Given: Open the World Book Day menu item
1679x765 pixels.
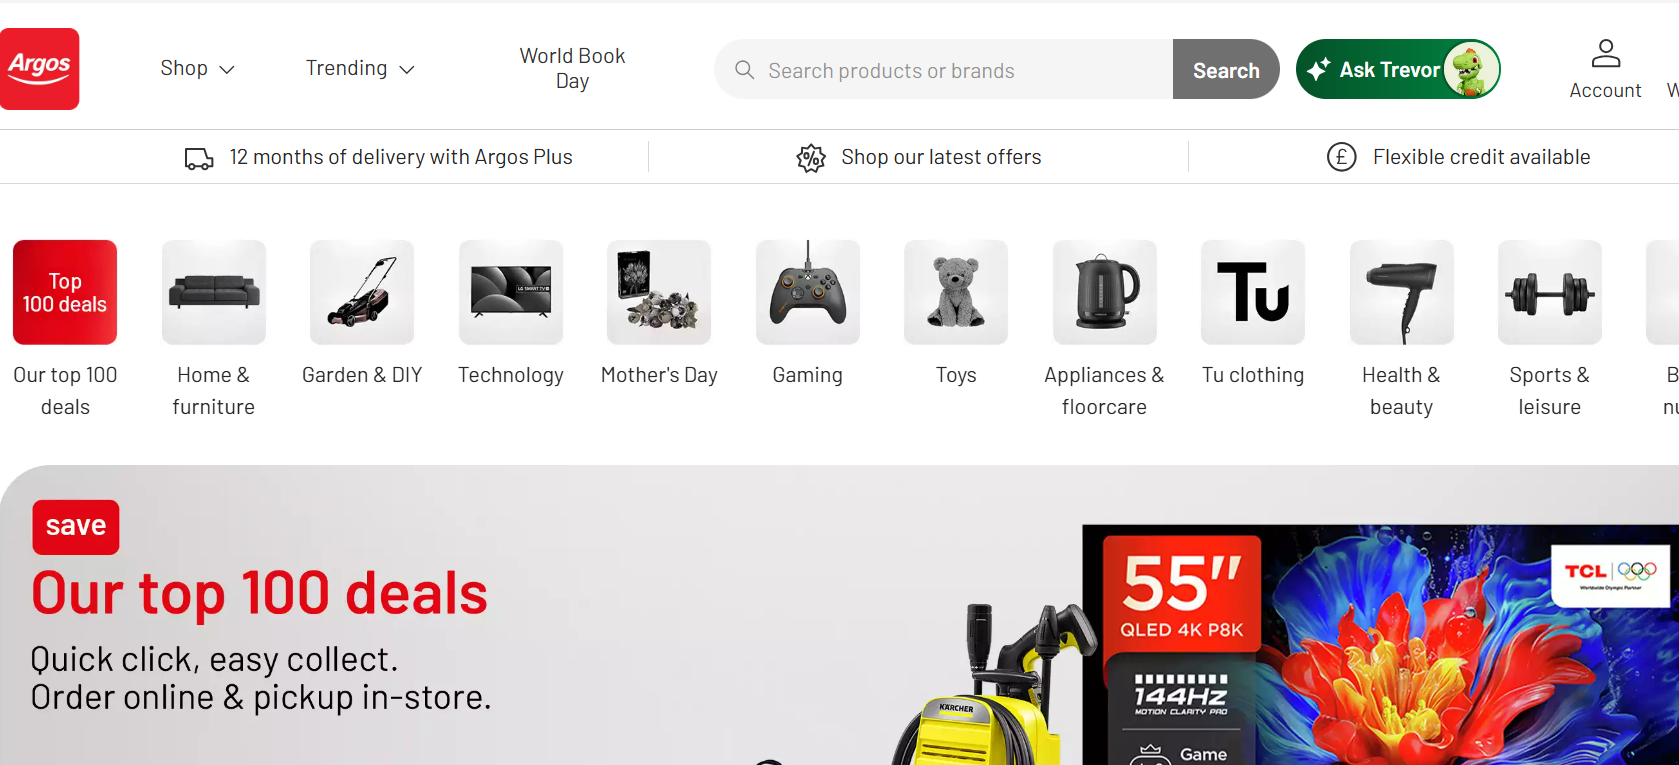Looking at the screenshot, I should 572,68.
